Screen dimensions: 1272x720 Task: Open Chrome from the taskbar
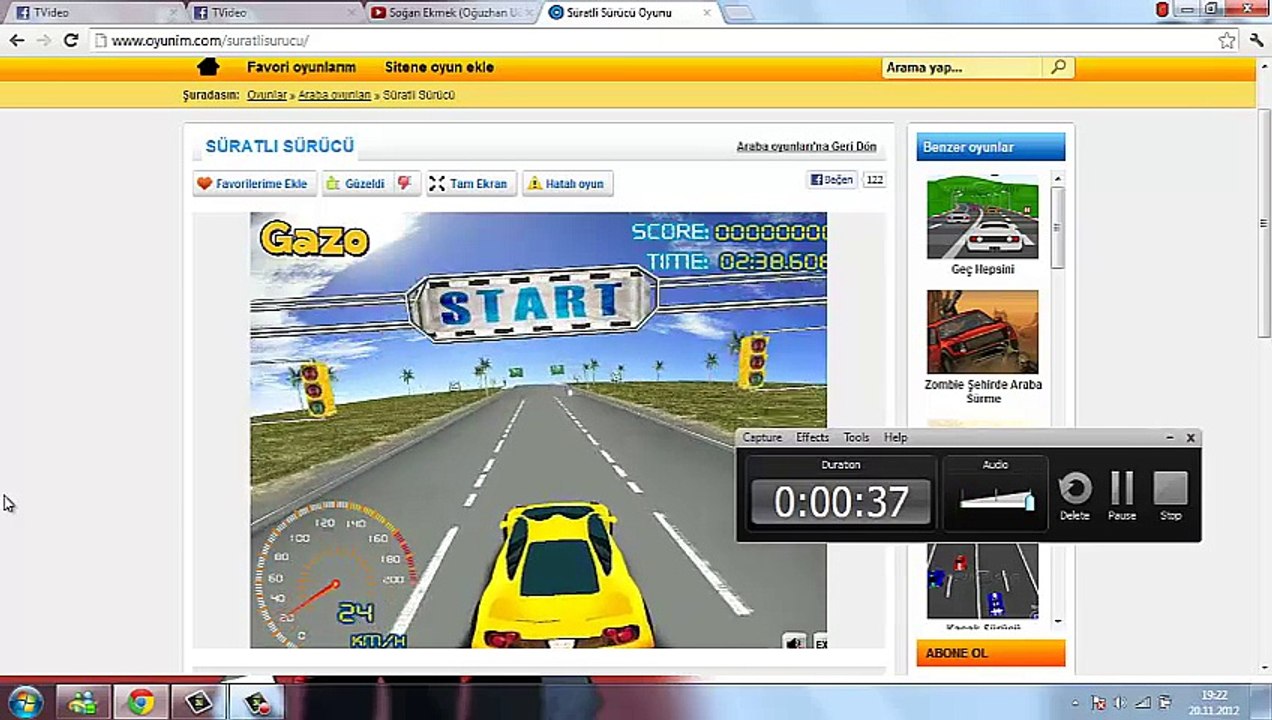140,702
